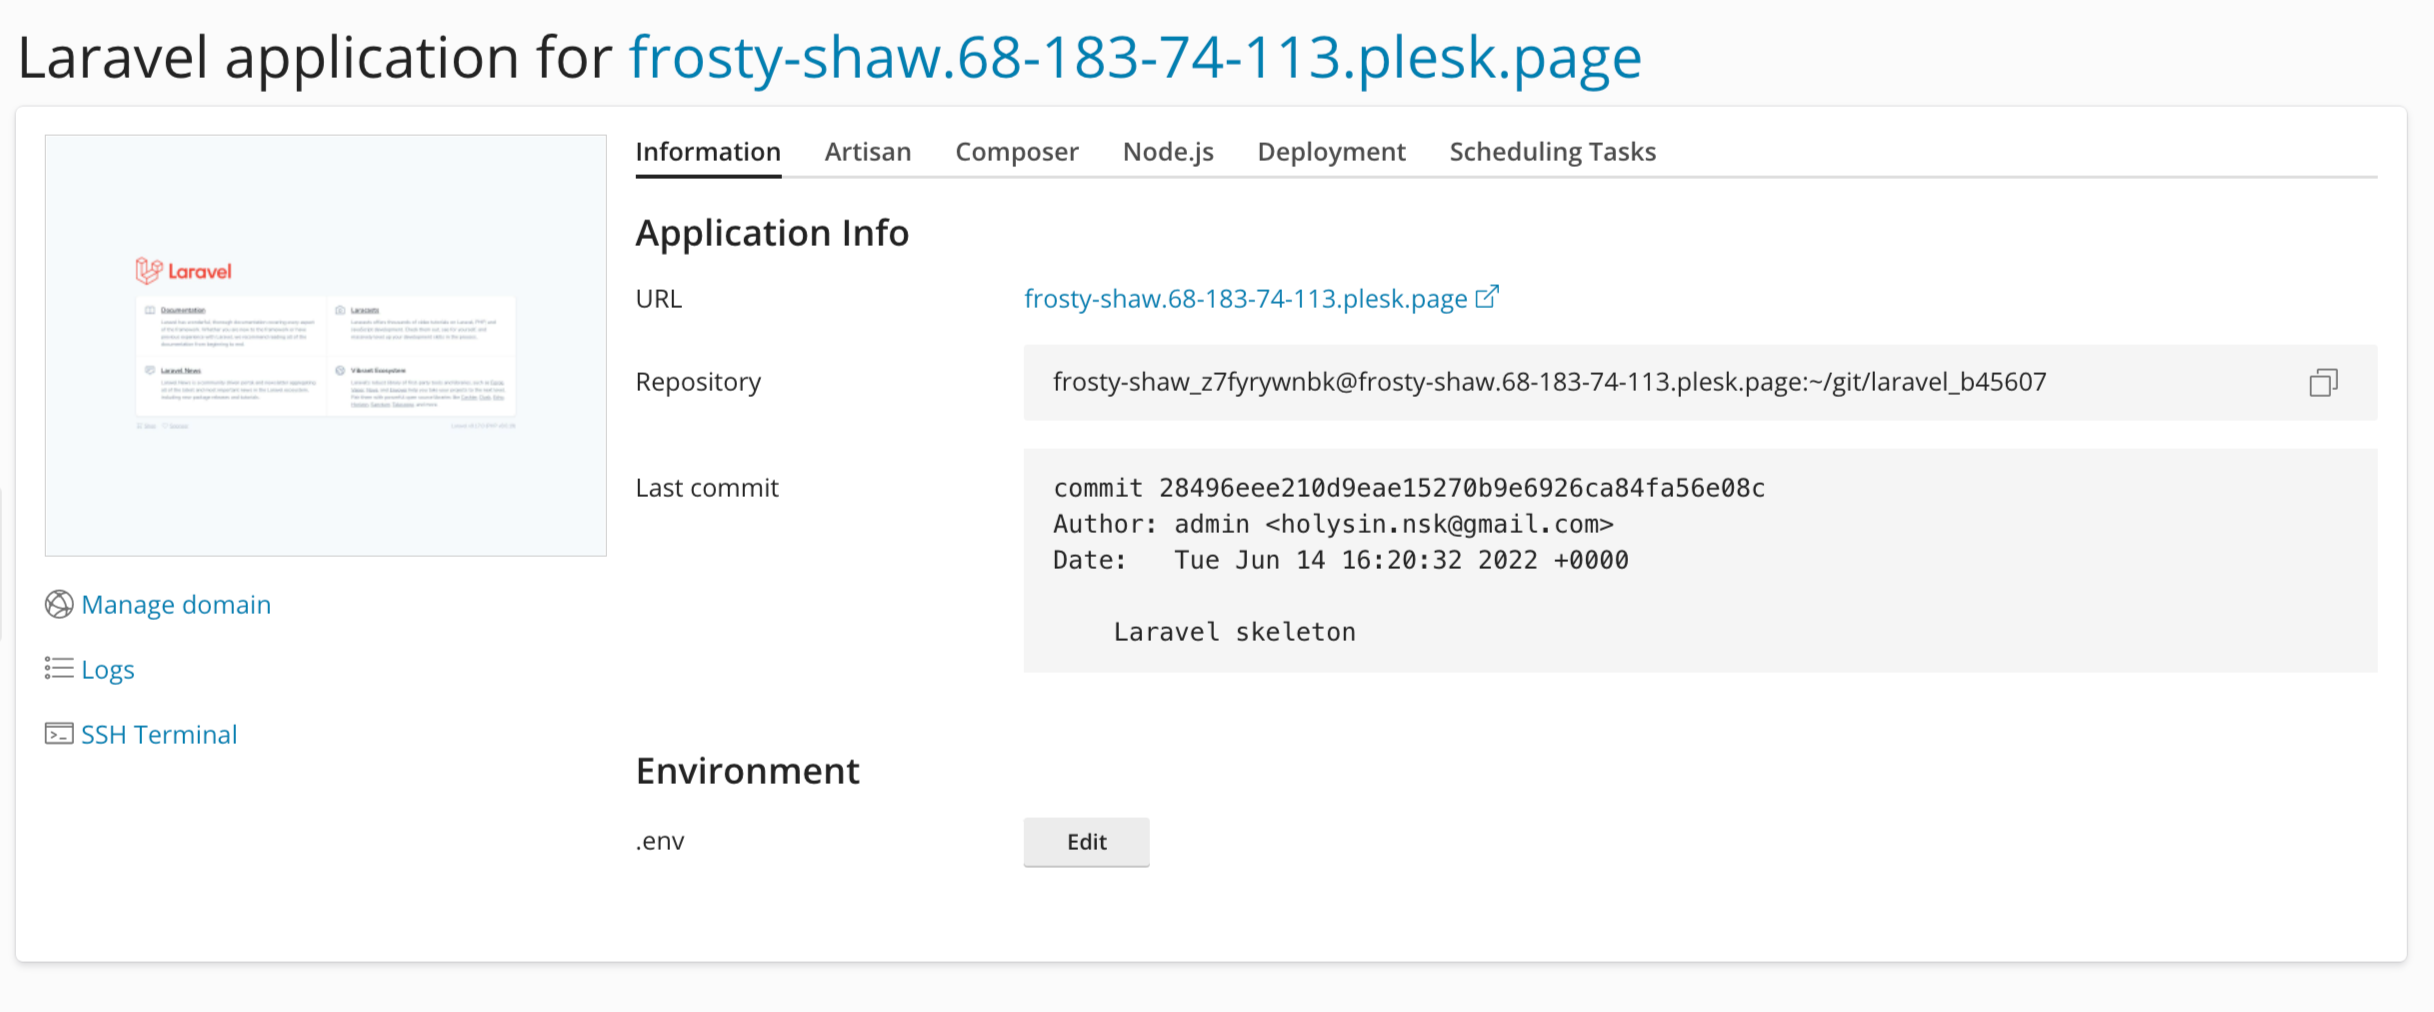Open the Composer tab

1017,152
